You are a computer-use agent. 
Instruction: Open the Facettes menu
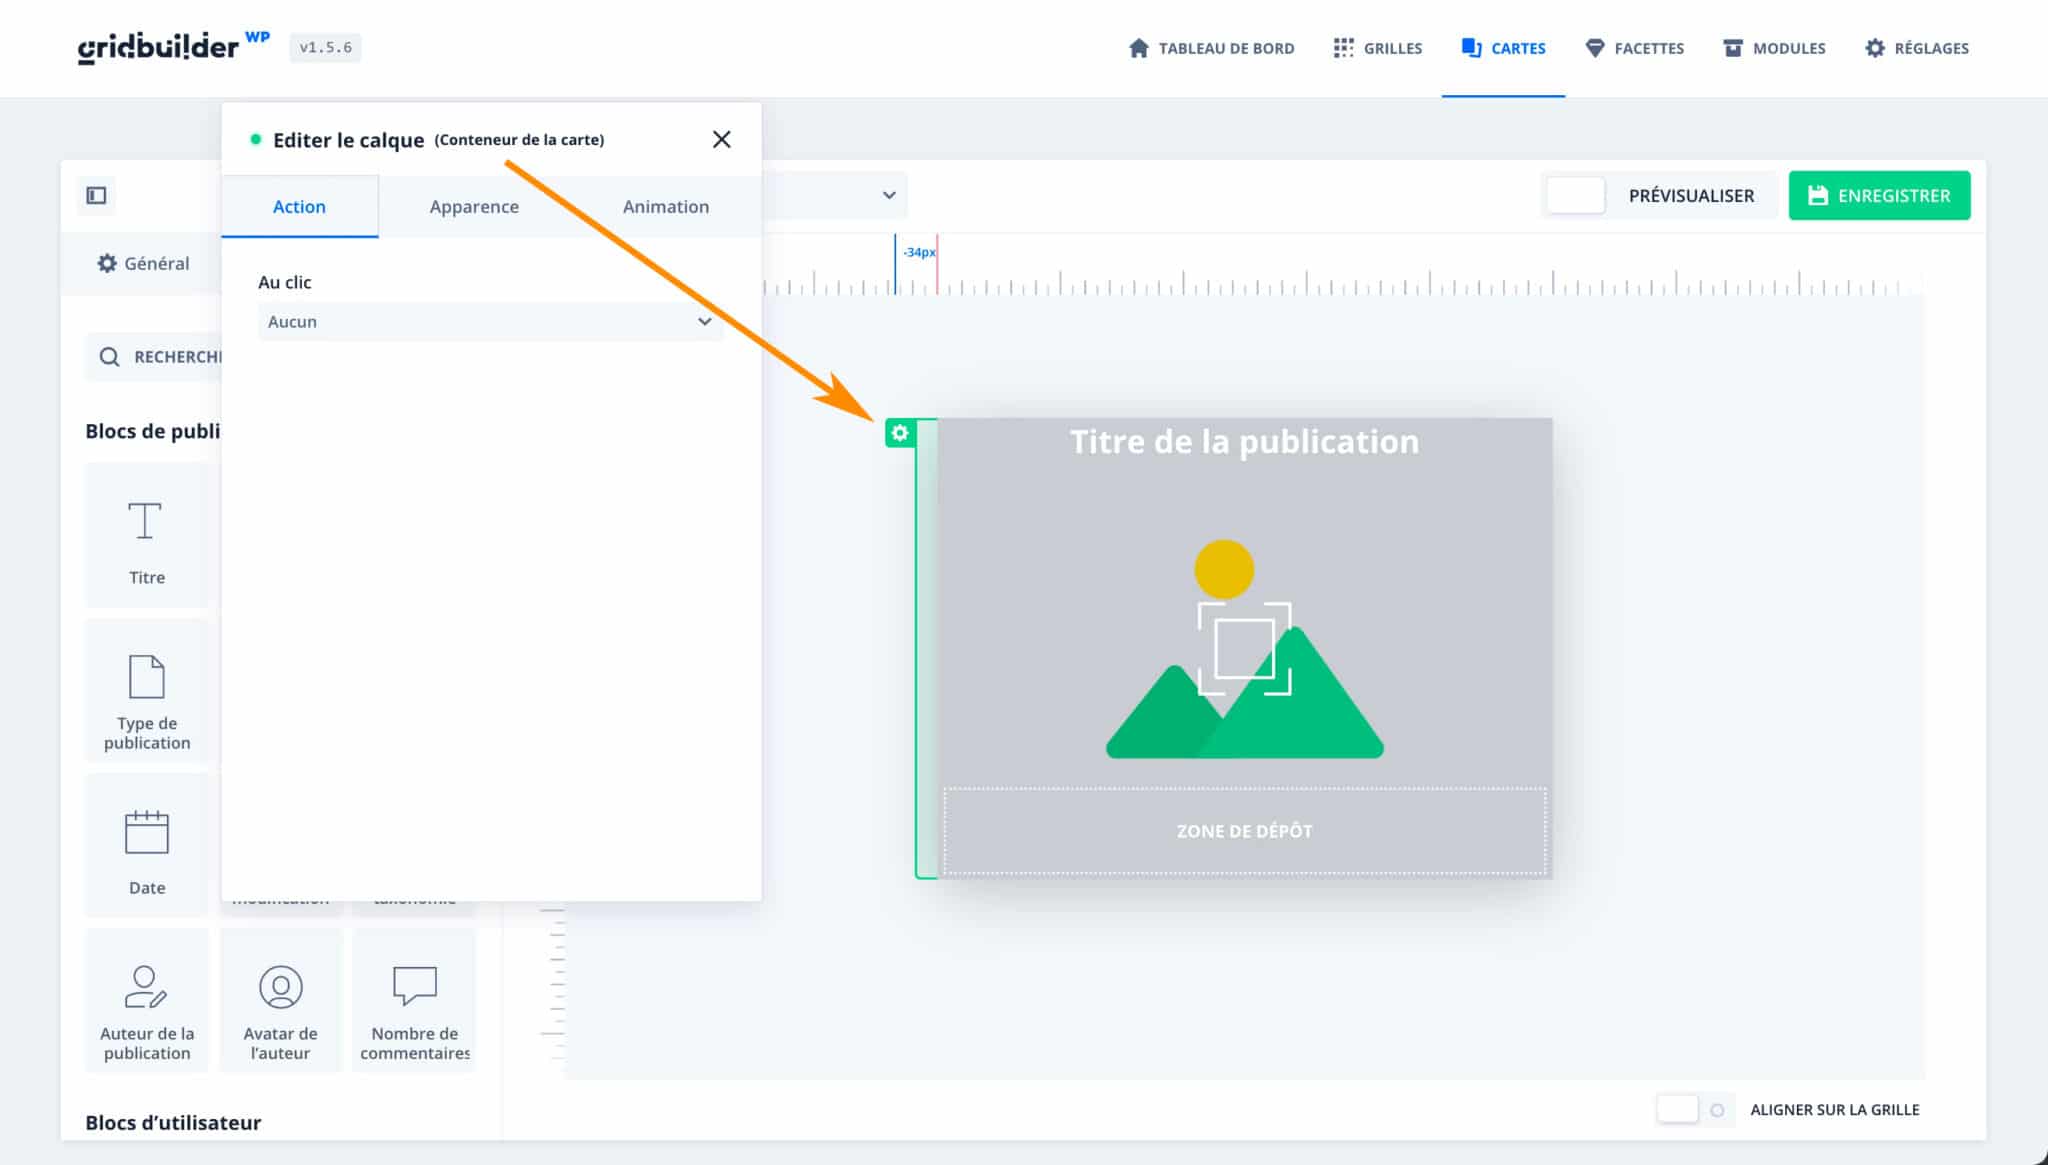[x=1635, y=48]
